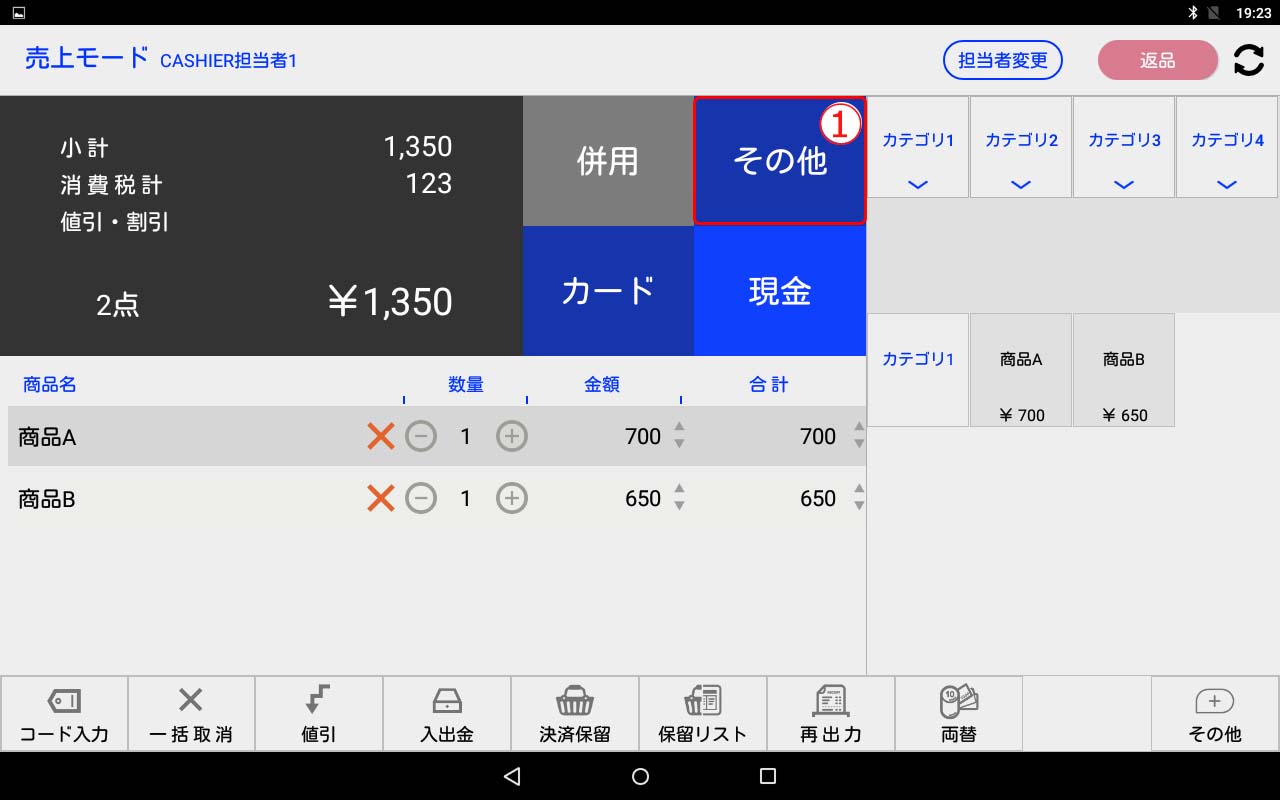1280x800 pixels.
Task: Tap 一括取消 to cancel all items
Action: (x=191, y=714)
